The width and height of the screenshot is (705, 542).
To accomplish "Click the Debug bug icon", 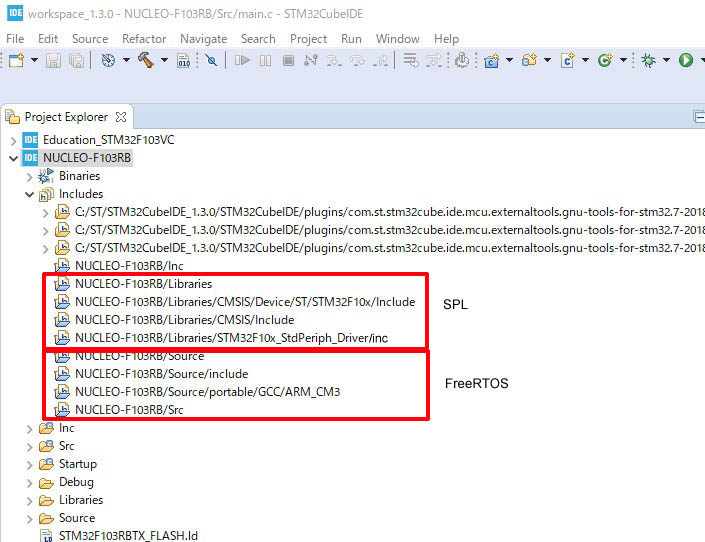I will tap(646, 60).
